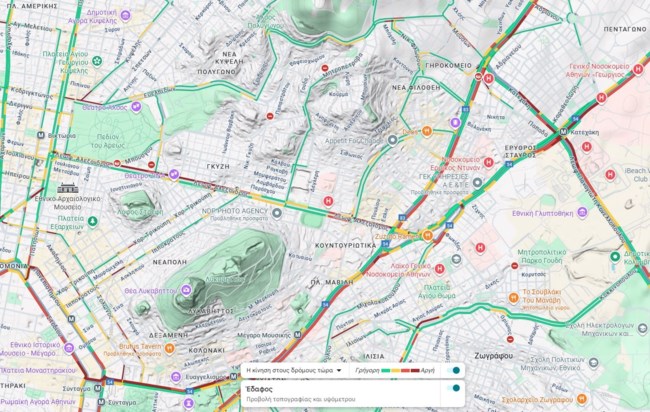Select the ΕΡΥΘΡΟΣ ΣΤΑΥΡΟΣ label
This screenshot has height=412, width=650.
tap(520, 151)
